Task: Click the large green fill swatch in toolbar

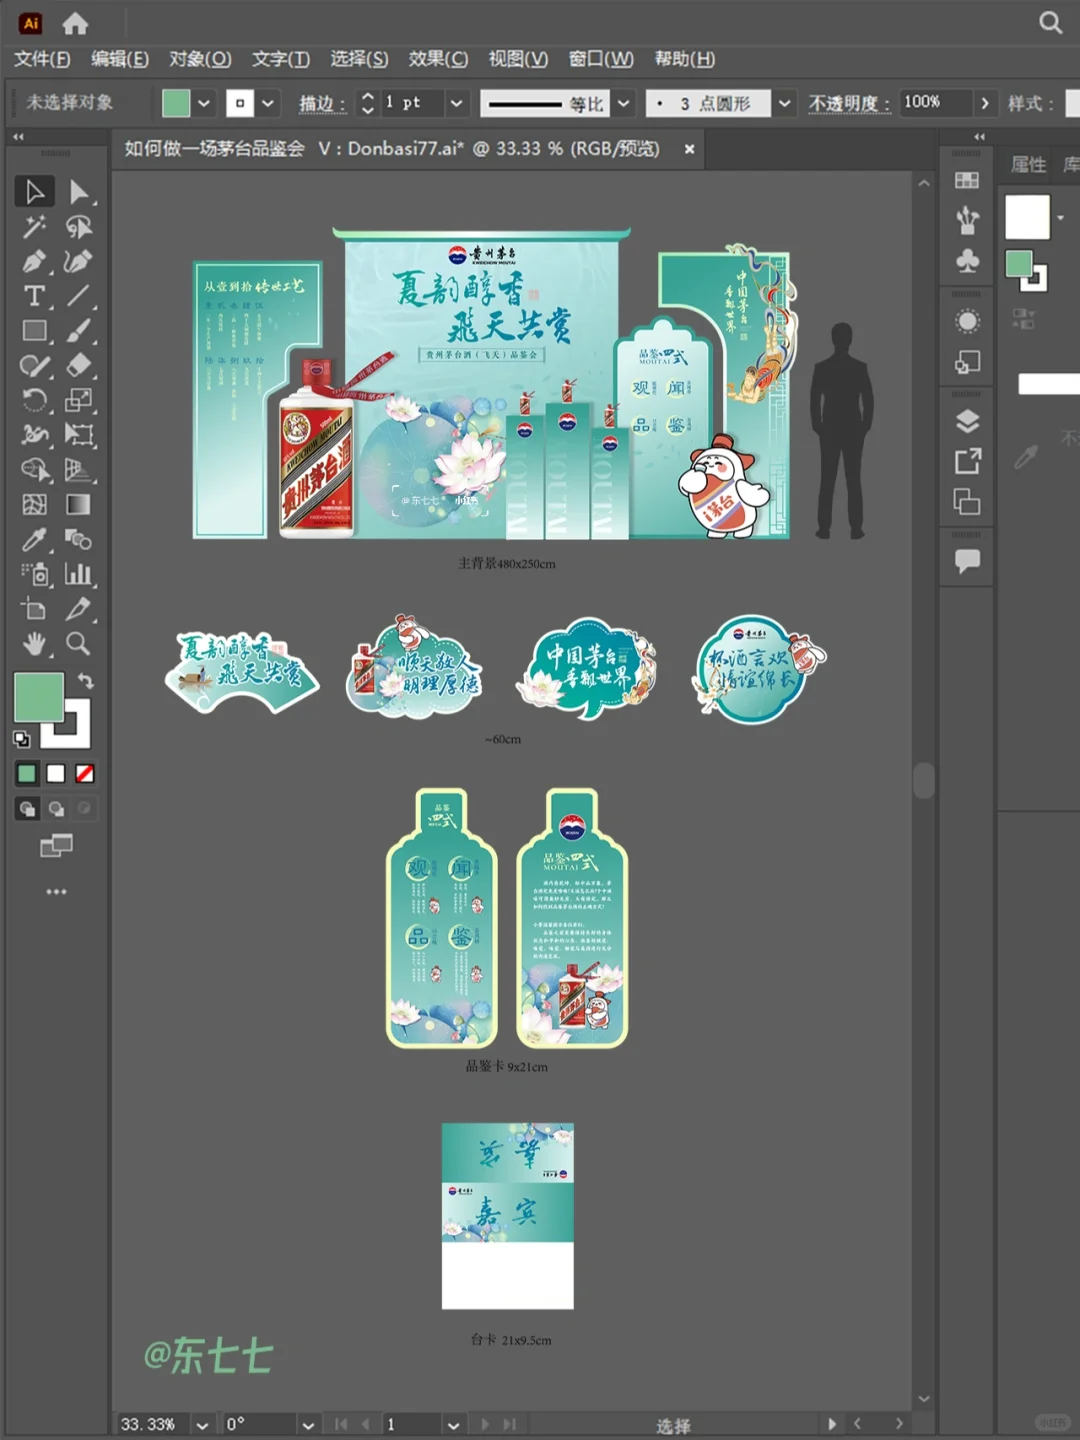Action: [39, 697]
